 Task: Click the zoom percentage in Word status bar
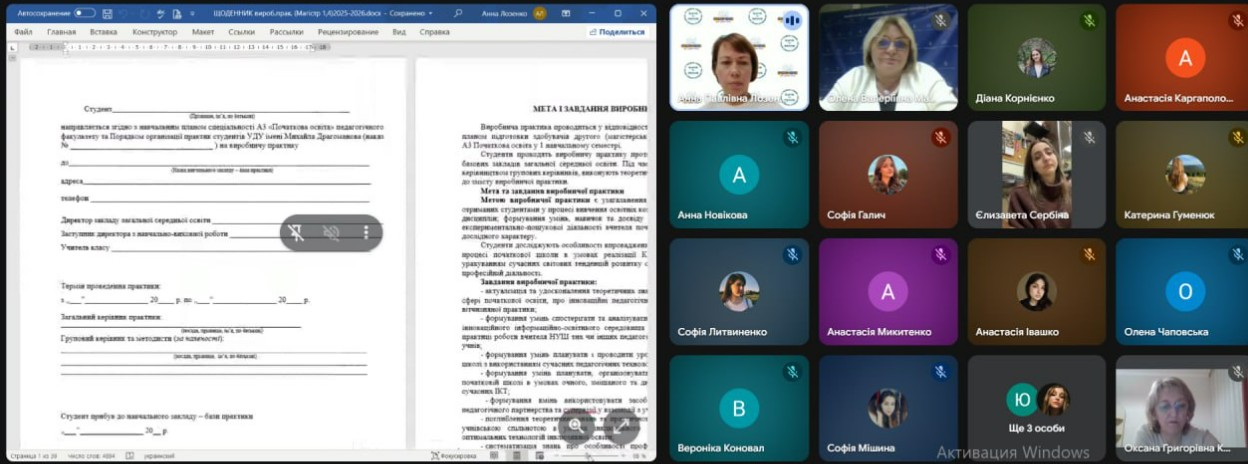637,455
